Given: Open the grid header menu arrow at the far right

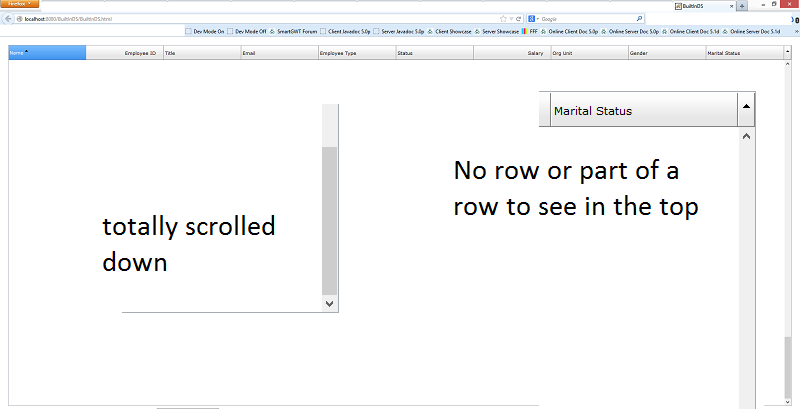Looking at the screenshot, I should point(789,52).
